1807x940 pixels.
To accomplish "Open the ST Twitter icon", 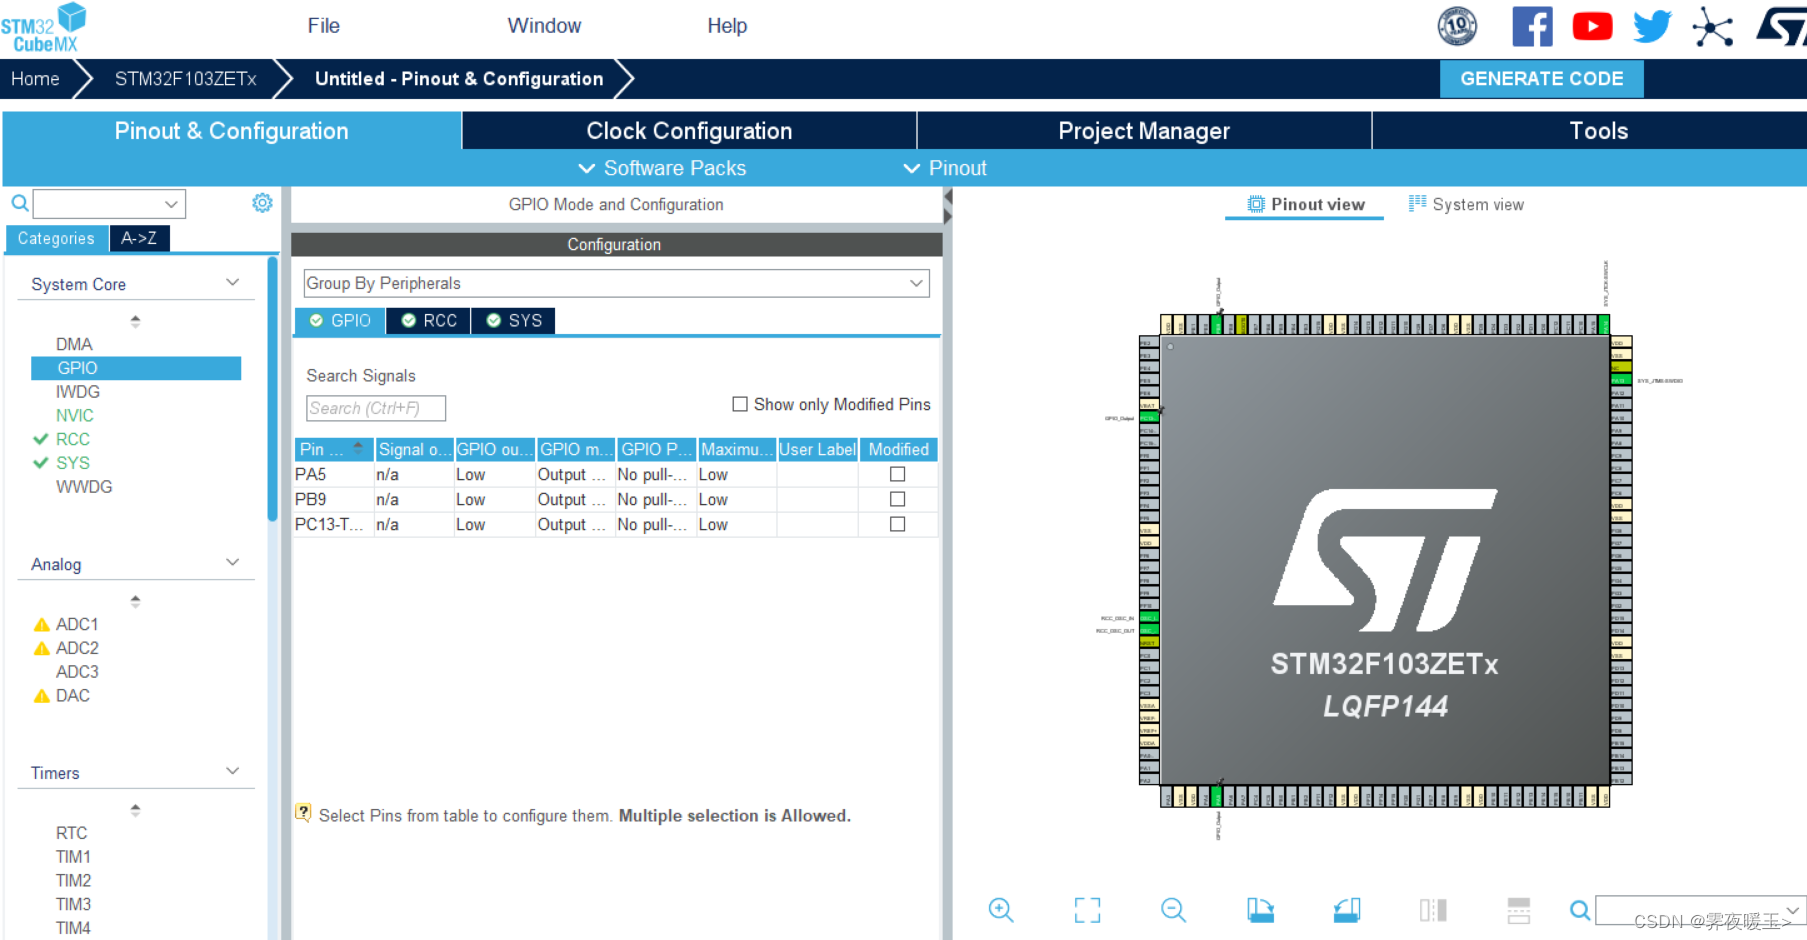I will pyautogui.click(x=1652, y=26).
